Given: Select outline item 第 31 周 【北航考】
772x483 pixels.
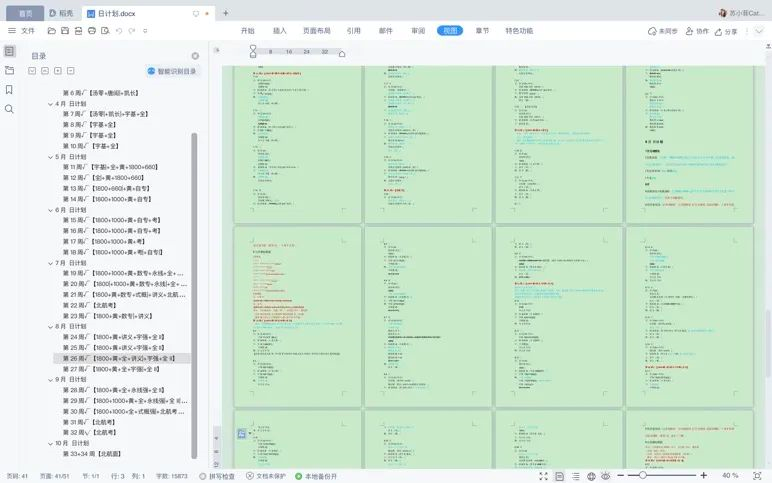Looking at the screenshot, I should tap(90, 422).
